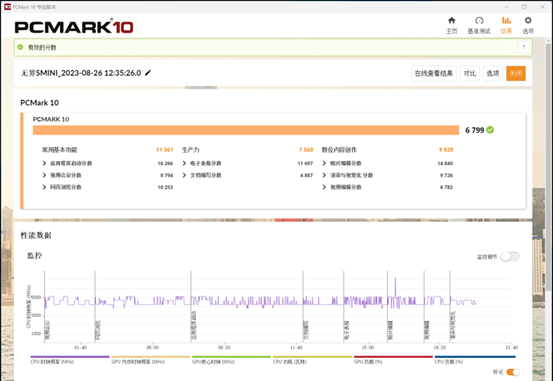The image size is (553, 381).
Task: Click the help question mark icon
Action: (x=524, y=47)
